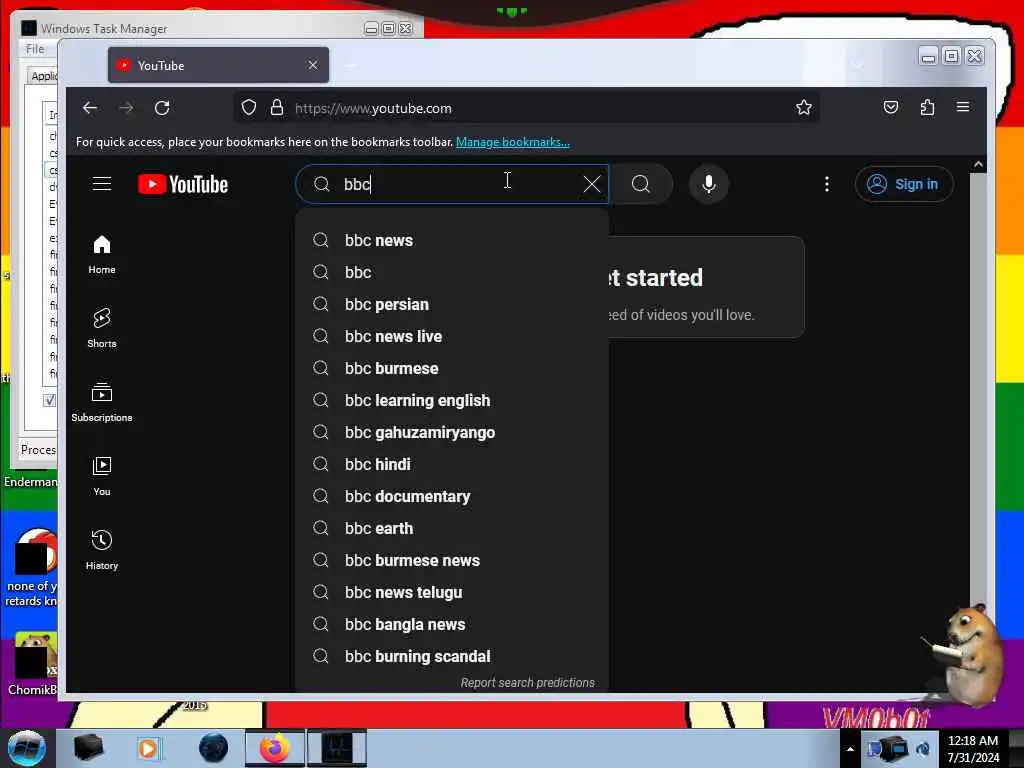Open YouTube settings three-dot menu

[x=827, y=184]
